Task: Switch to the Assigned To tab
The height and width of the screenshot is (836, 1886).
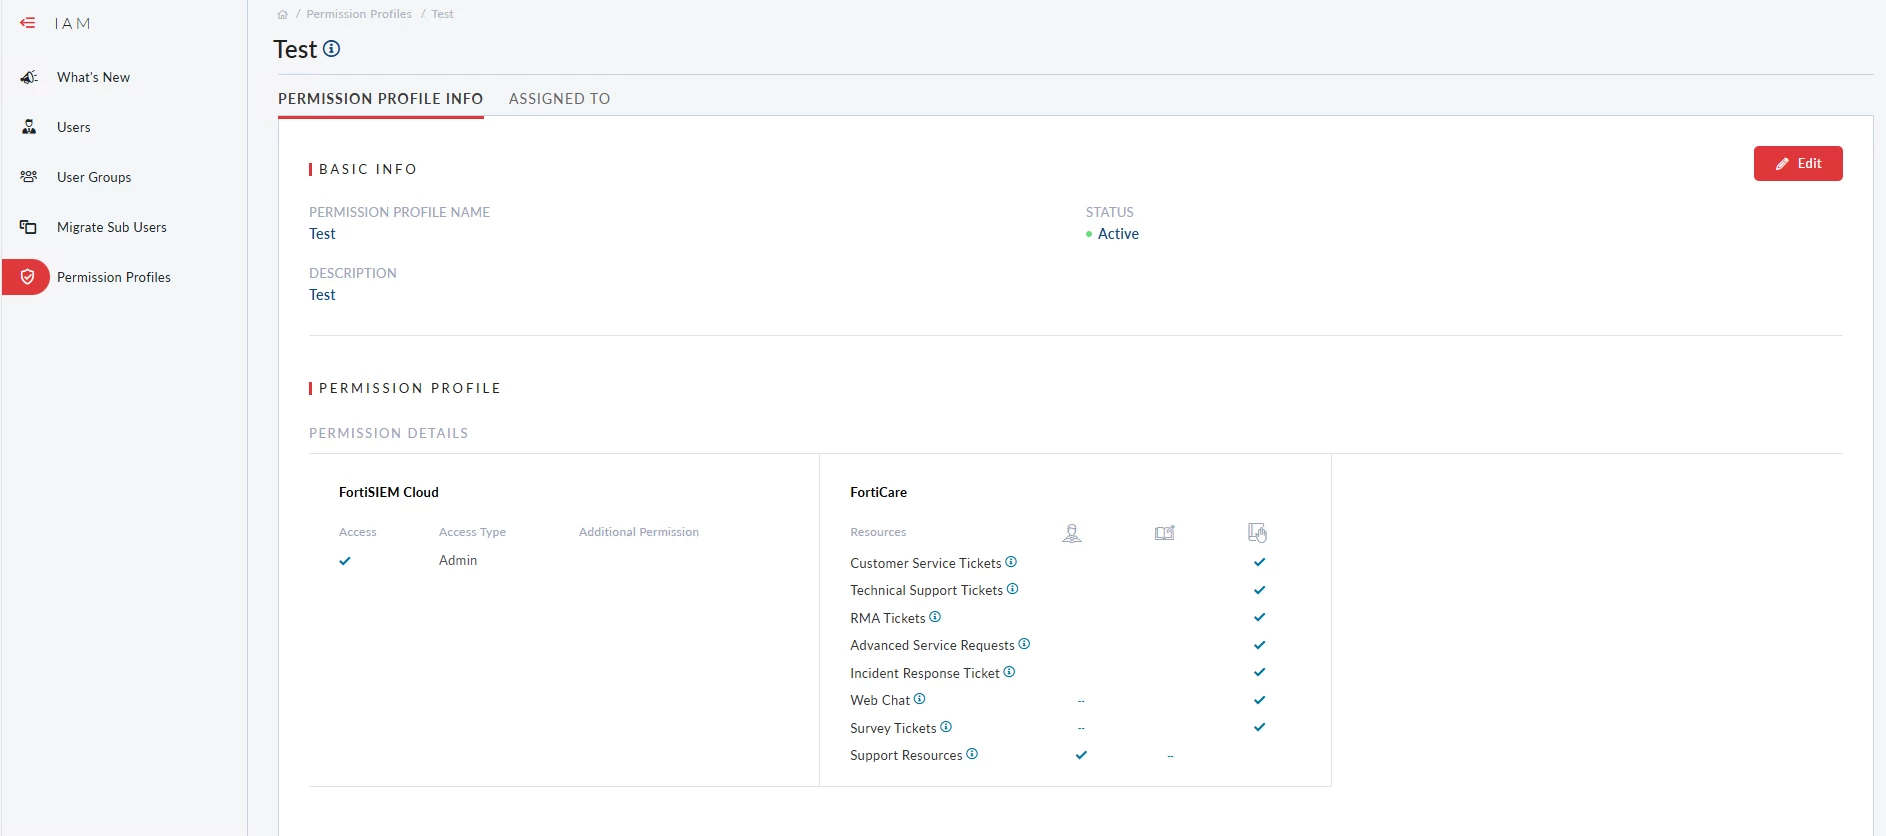Action: pyautogui.click(x=559, y=98)
